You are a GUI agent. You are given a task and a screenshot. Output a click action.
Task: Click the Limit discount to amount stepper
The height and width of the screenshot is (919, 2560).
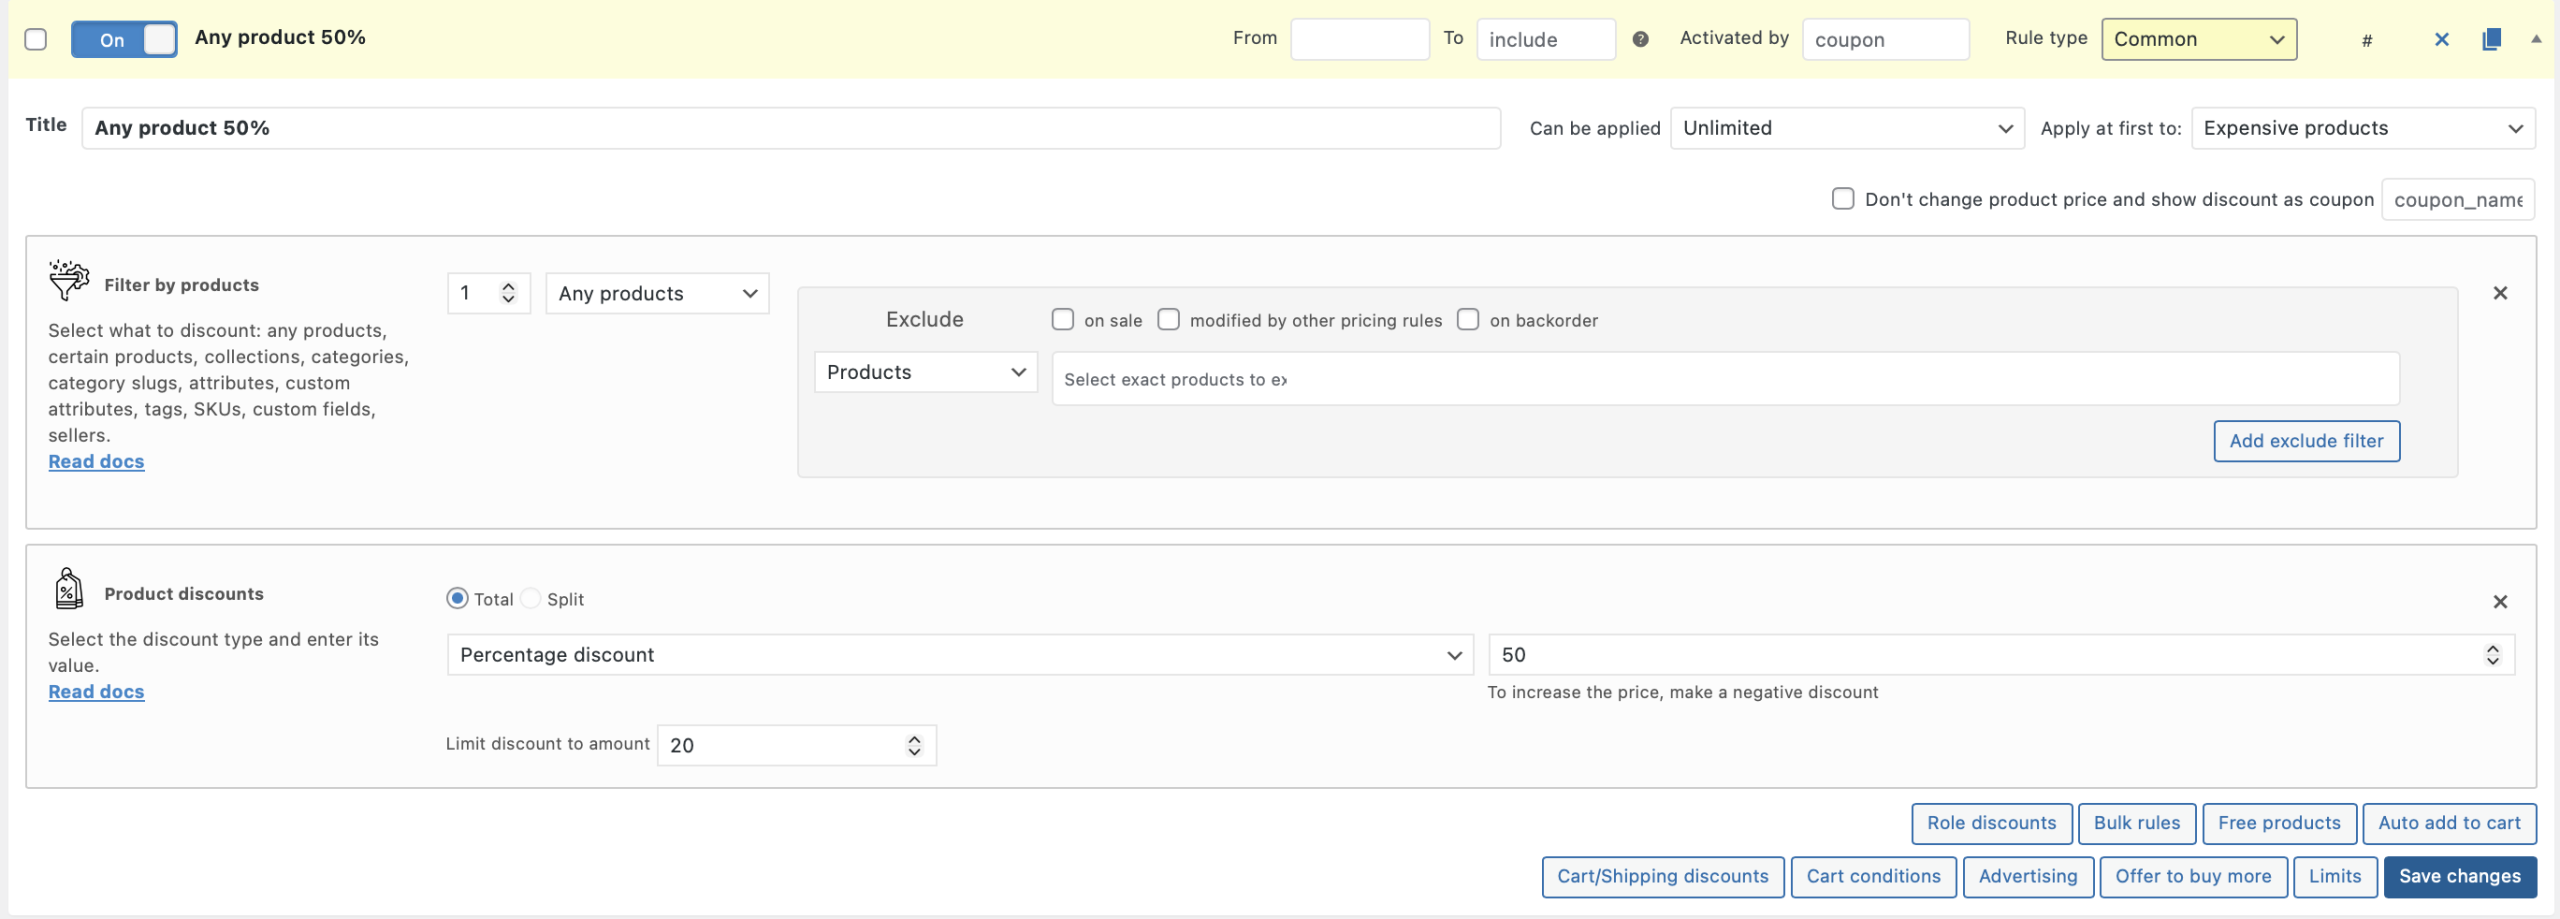[x=914, y=745]
